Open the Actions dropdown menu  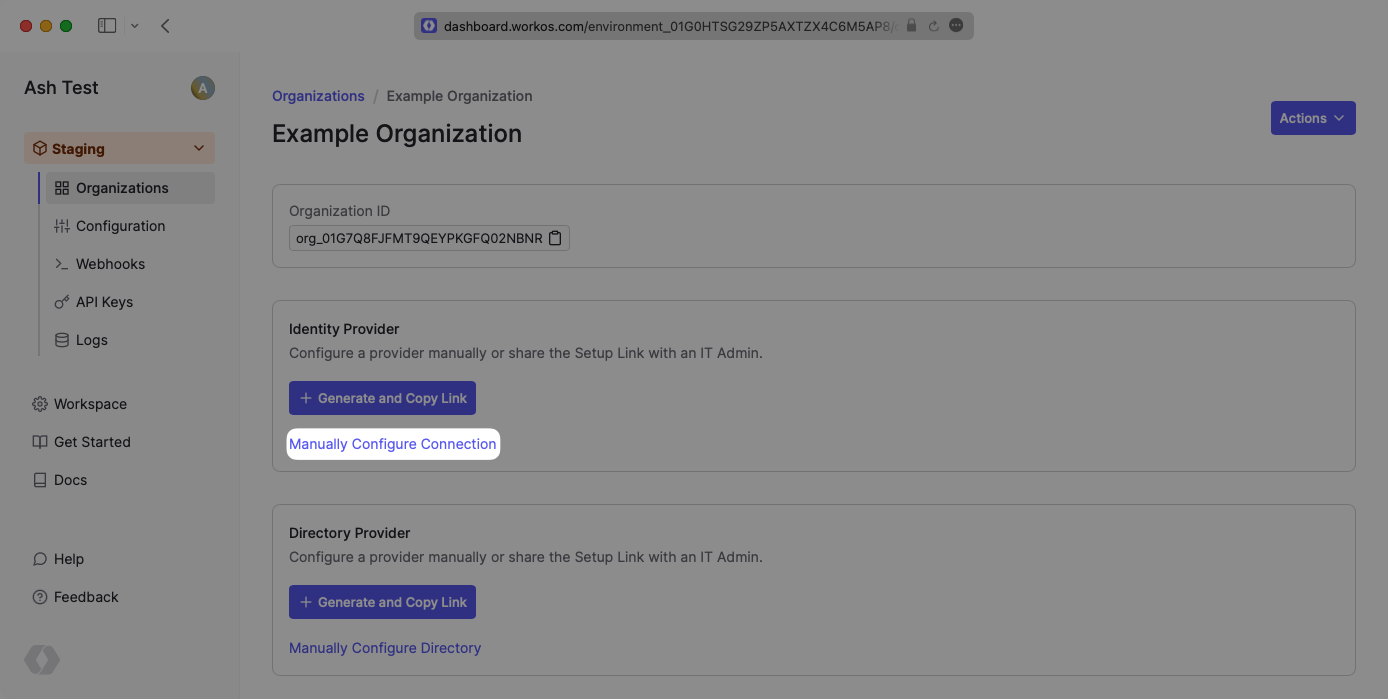1312,118
